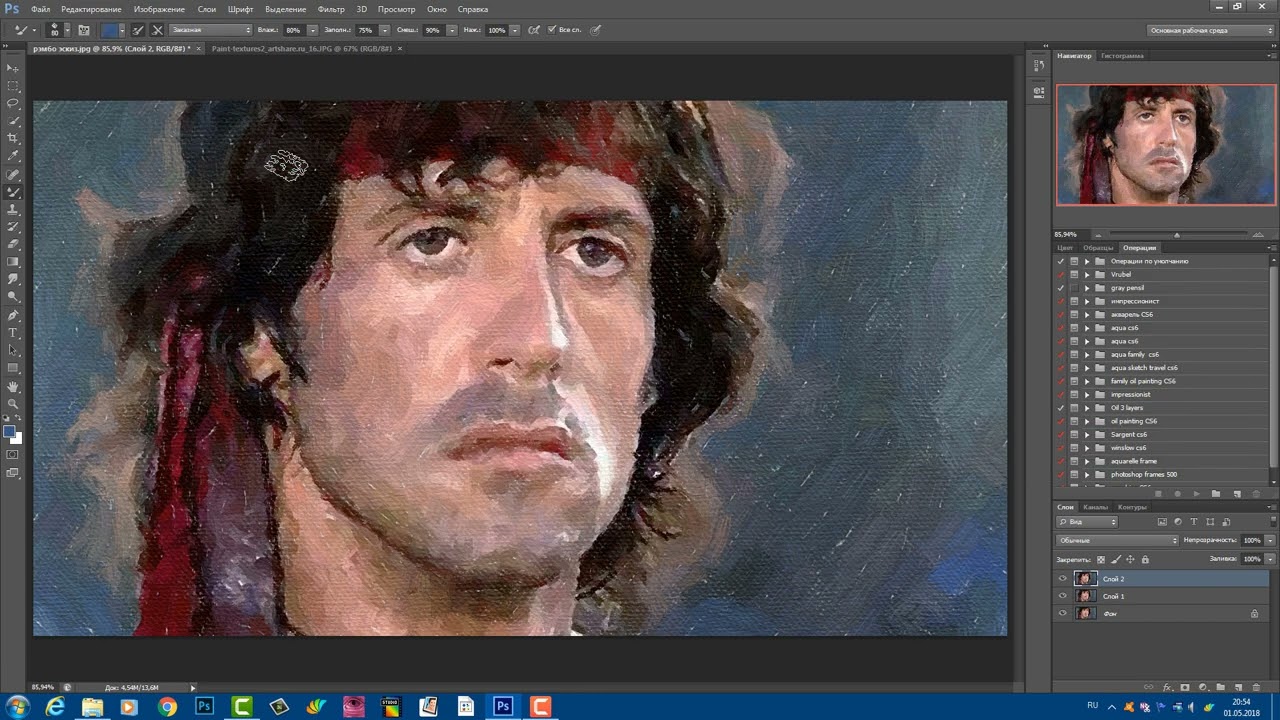Select the 'aqua family cs6' action set
Image resolution: width=1280 pixels, height=720 pixels.
pyautogui.click(x=1134, y=354)
